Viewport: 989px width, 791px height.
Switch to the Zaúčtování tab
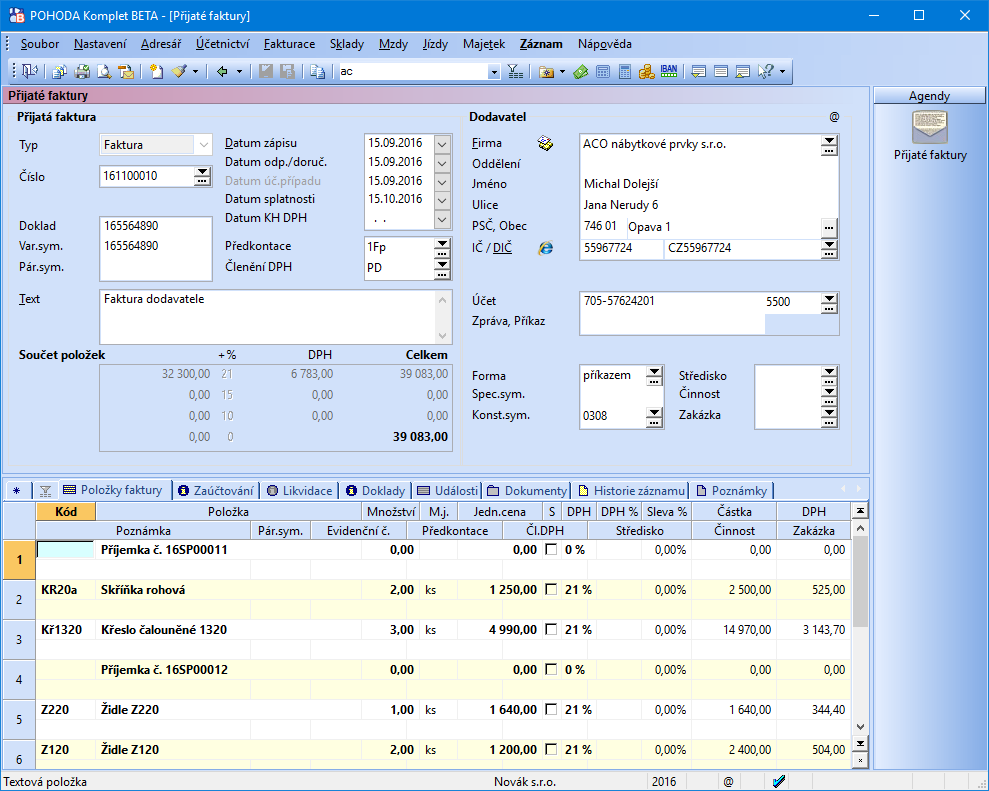(x=216, y=490)
